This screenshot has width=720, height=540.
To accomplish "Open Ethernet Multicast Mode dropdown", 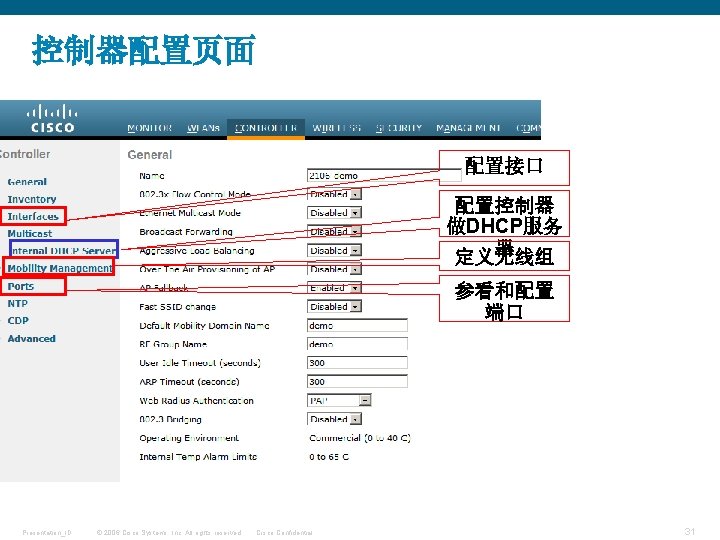I will (x=334, y=213).
